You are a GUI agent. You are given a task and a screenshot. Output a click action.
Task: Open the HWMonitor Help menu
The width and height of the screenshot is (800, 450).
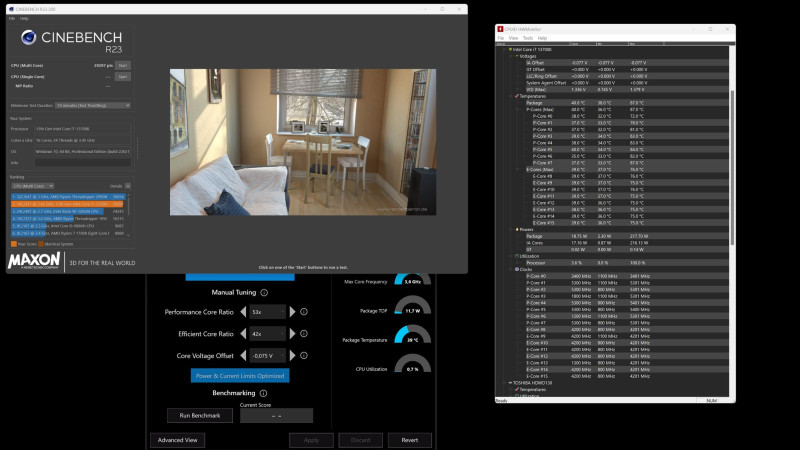542,38
